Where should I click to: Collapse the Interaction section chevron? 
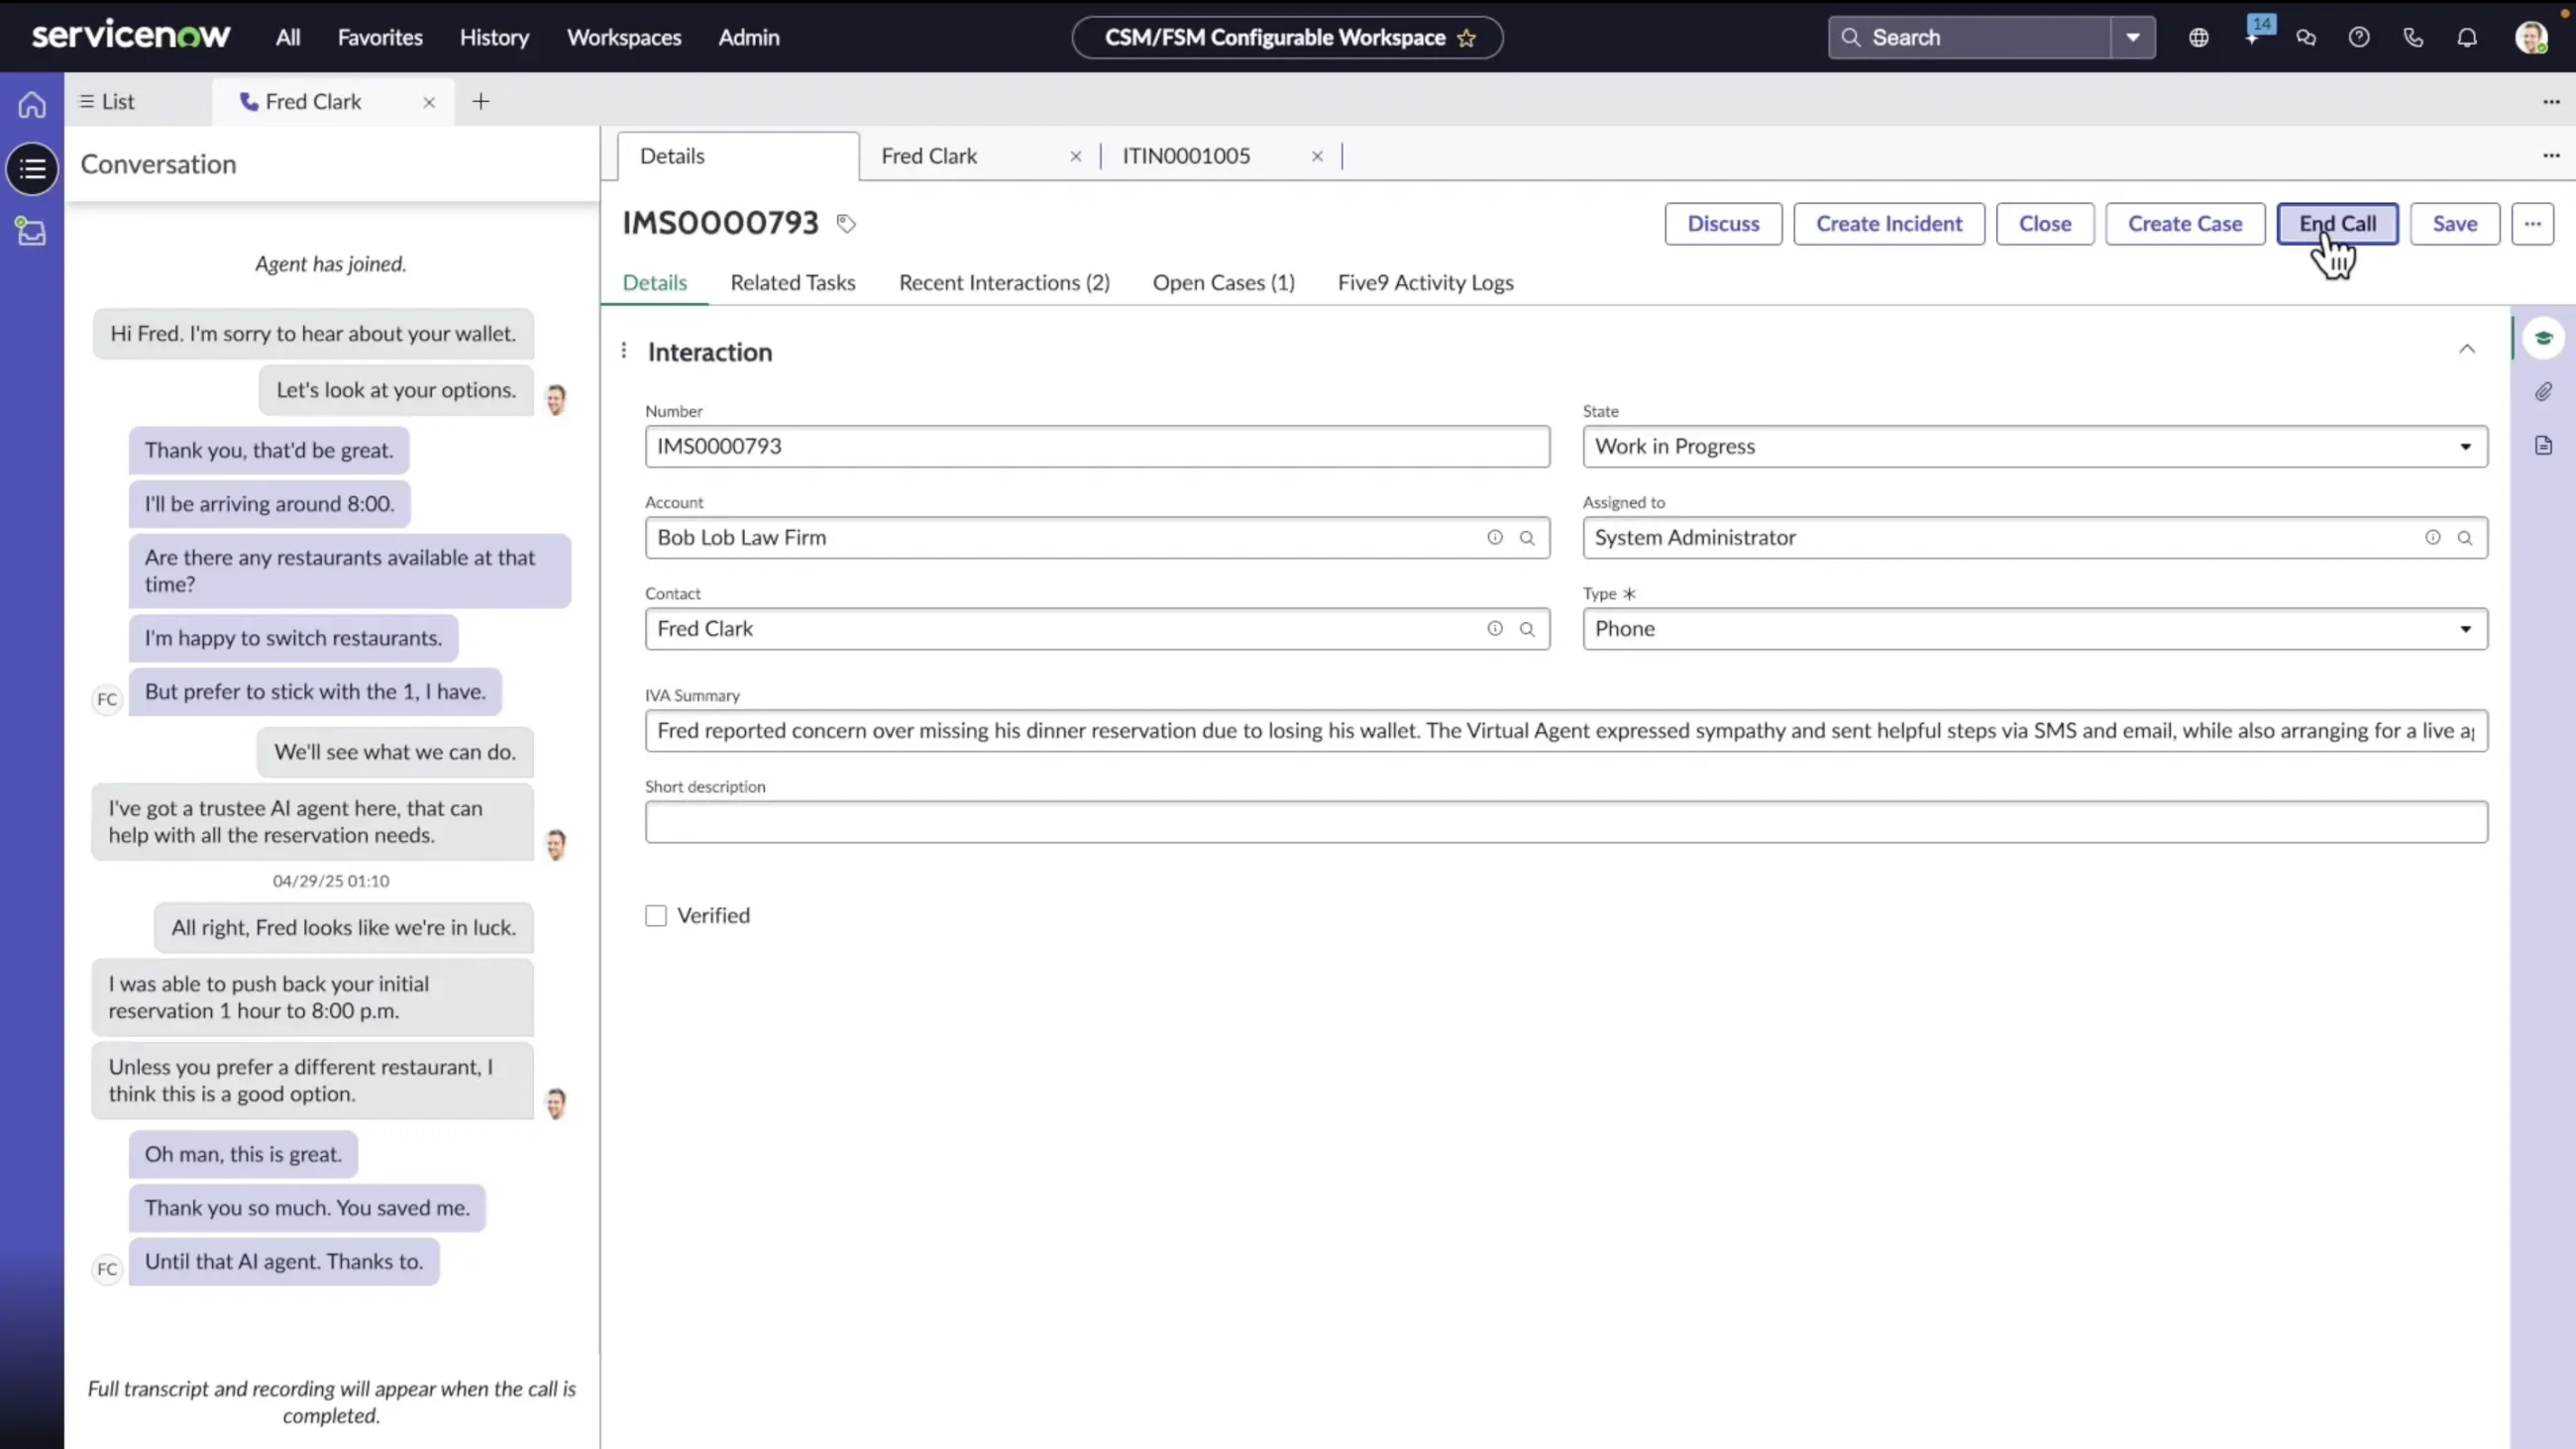[2468, 349]
